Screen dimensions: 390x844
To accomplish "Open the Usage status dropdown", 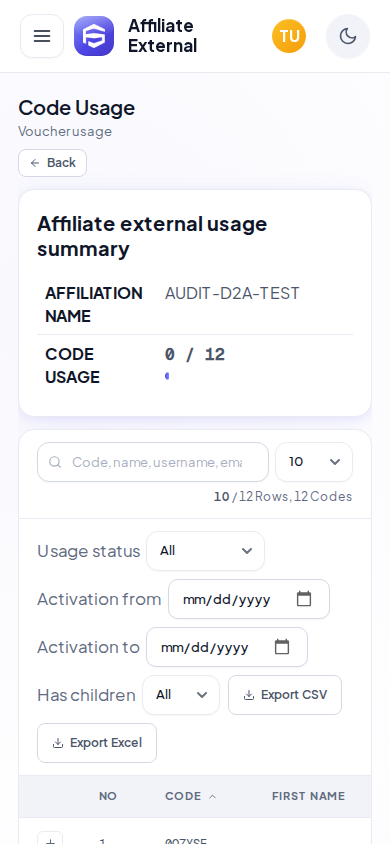I will click(205, 551).
